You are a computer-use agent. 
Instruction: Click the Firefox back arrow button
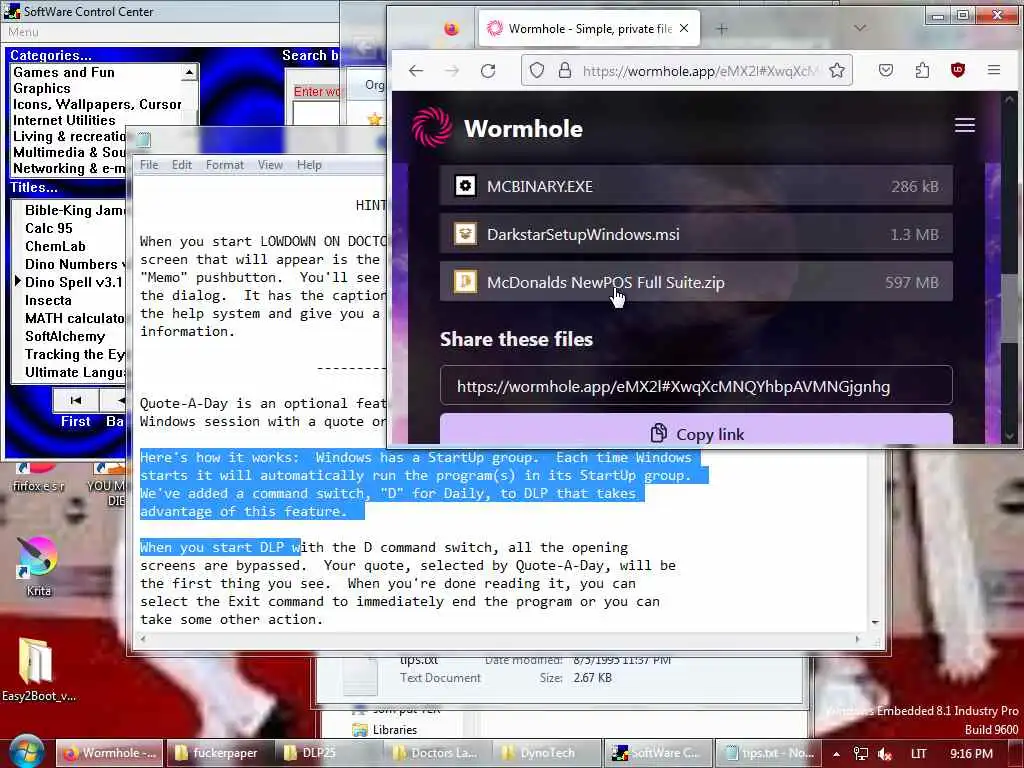click(416, 71)
